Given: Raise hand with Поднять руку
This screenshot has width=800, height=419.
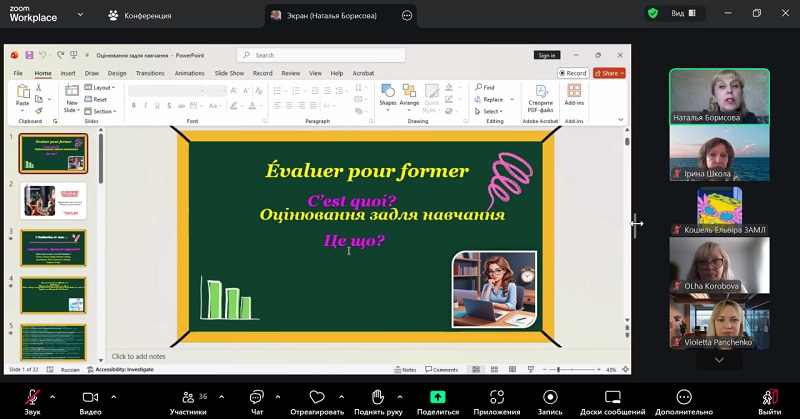Looking at the screenshot, I should coord(377,397).
